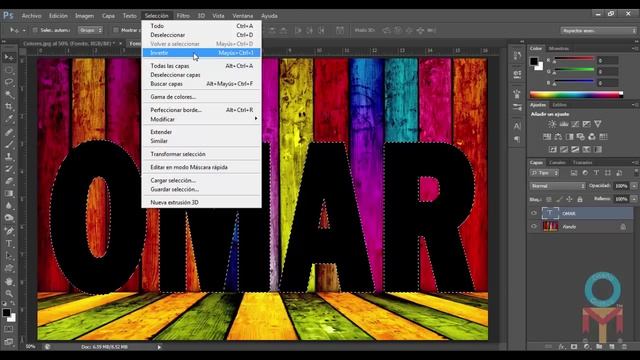Select the Path Selection tool
Image resolution: width=640 pixels, height=360 pixels.
coord(9,256)
